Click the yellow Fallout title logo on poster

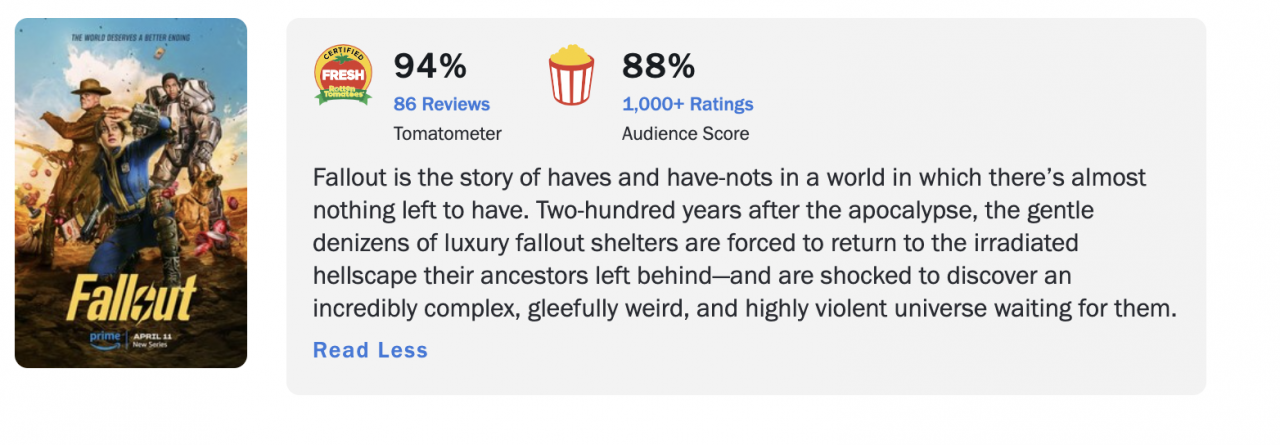(130, 298)
